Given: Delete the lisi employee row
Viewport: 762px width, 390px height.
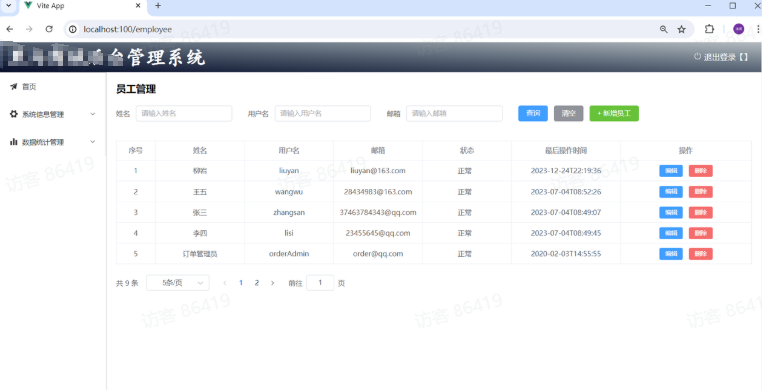Looking at the screenshot, I should [701, 233].
